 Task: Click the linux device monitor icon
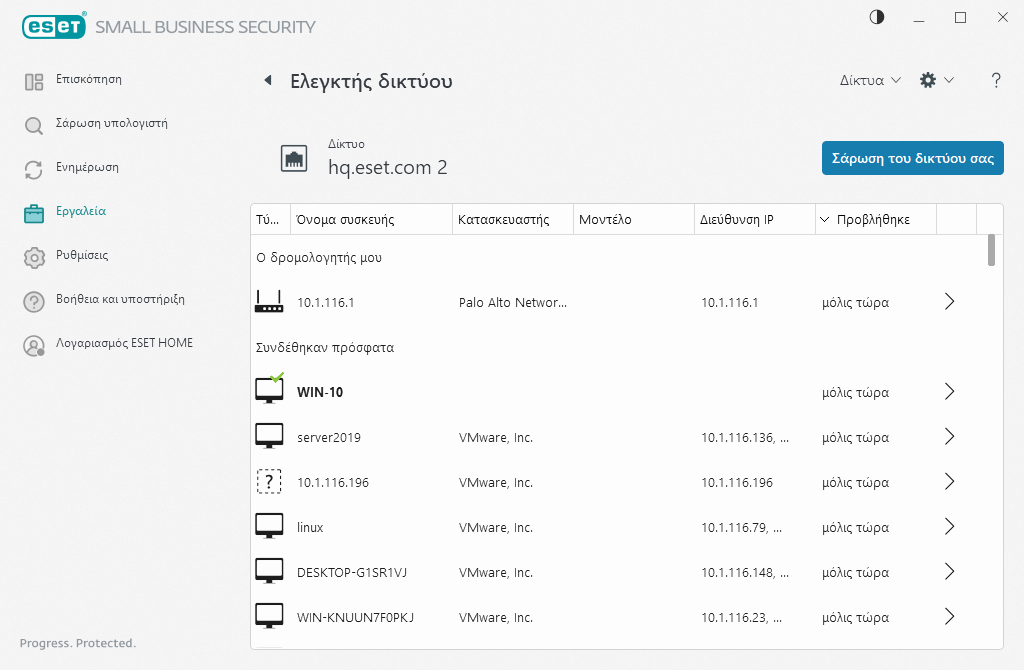269,526
